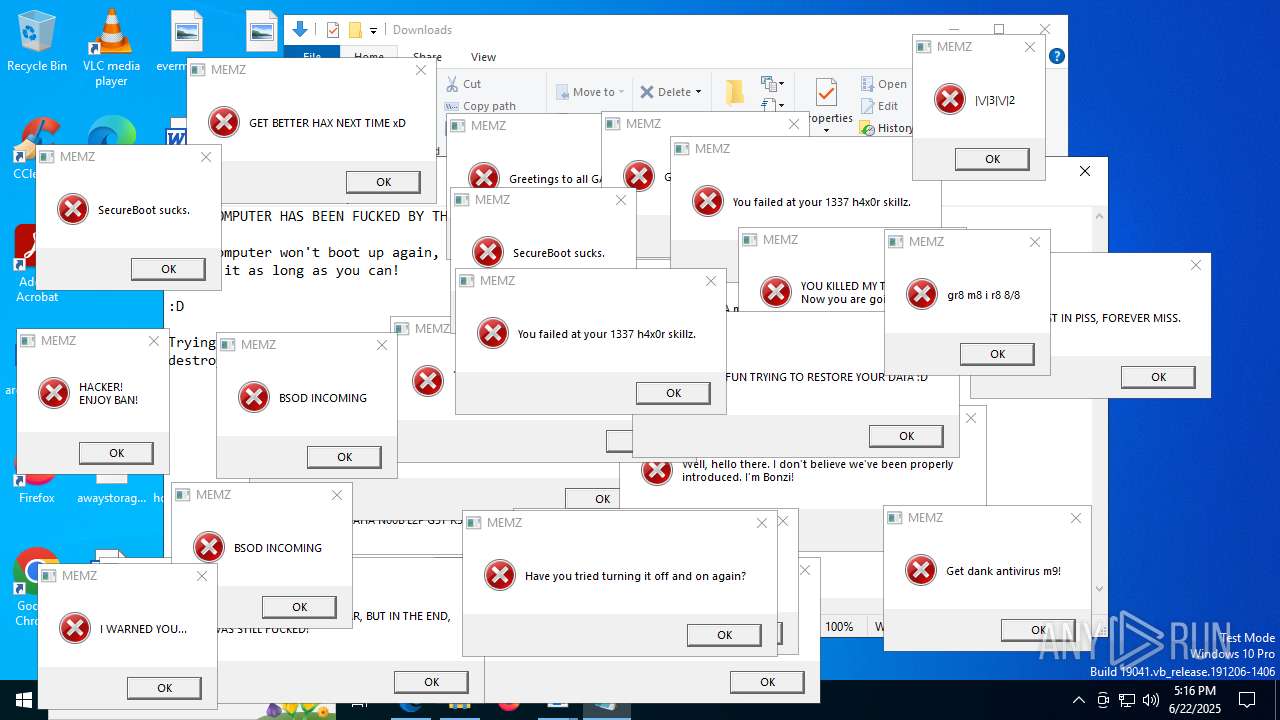This screenshot has width=1280, height=720.
Task: Open Explorer help question mark icon
Action: (1057, 57)
